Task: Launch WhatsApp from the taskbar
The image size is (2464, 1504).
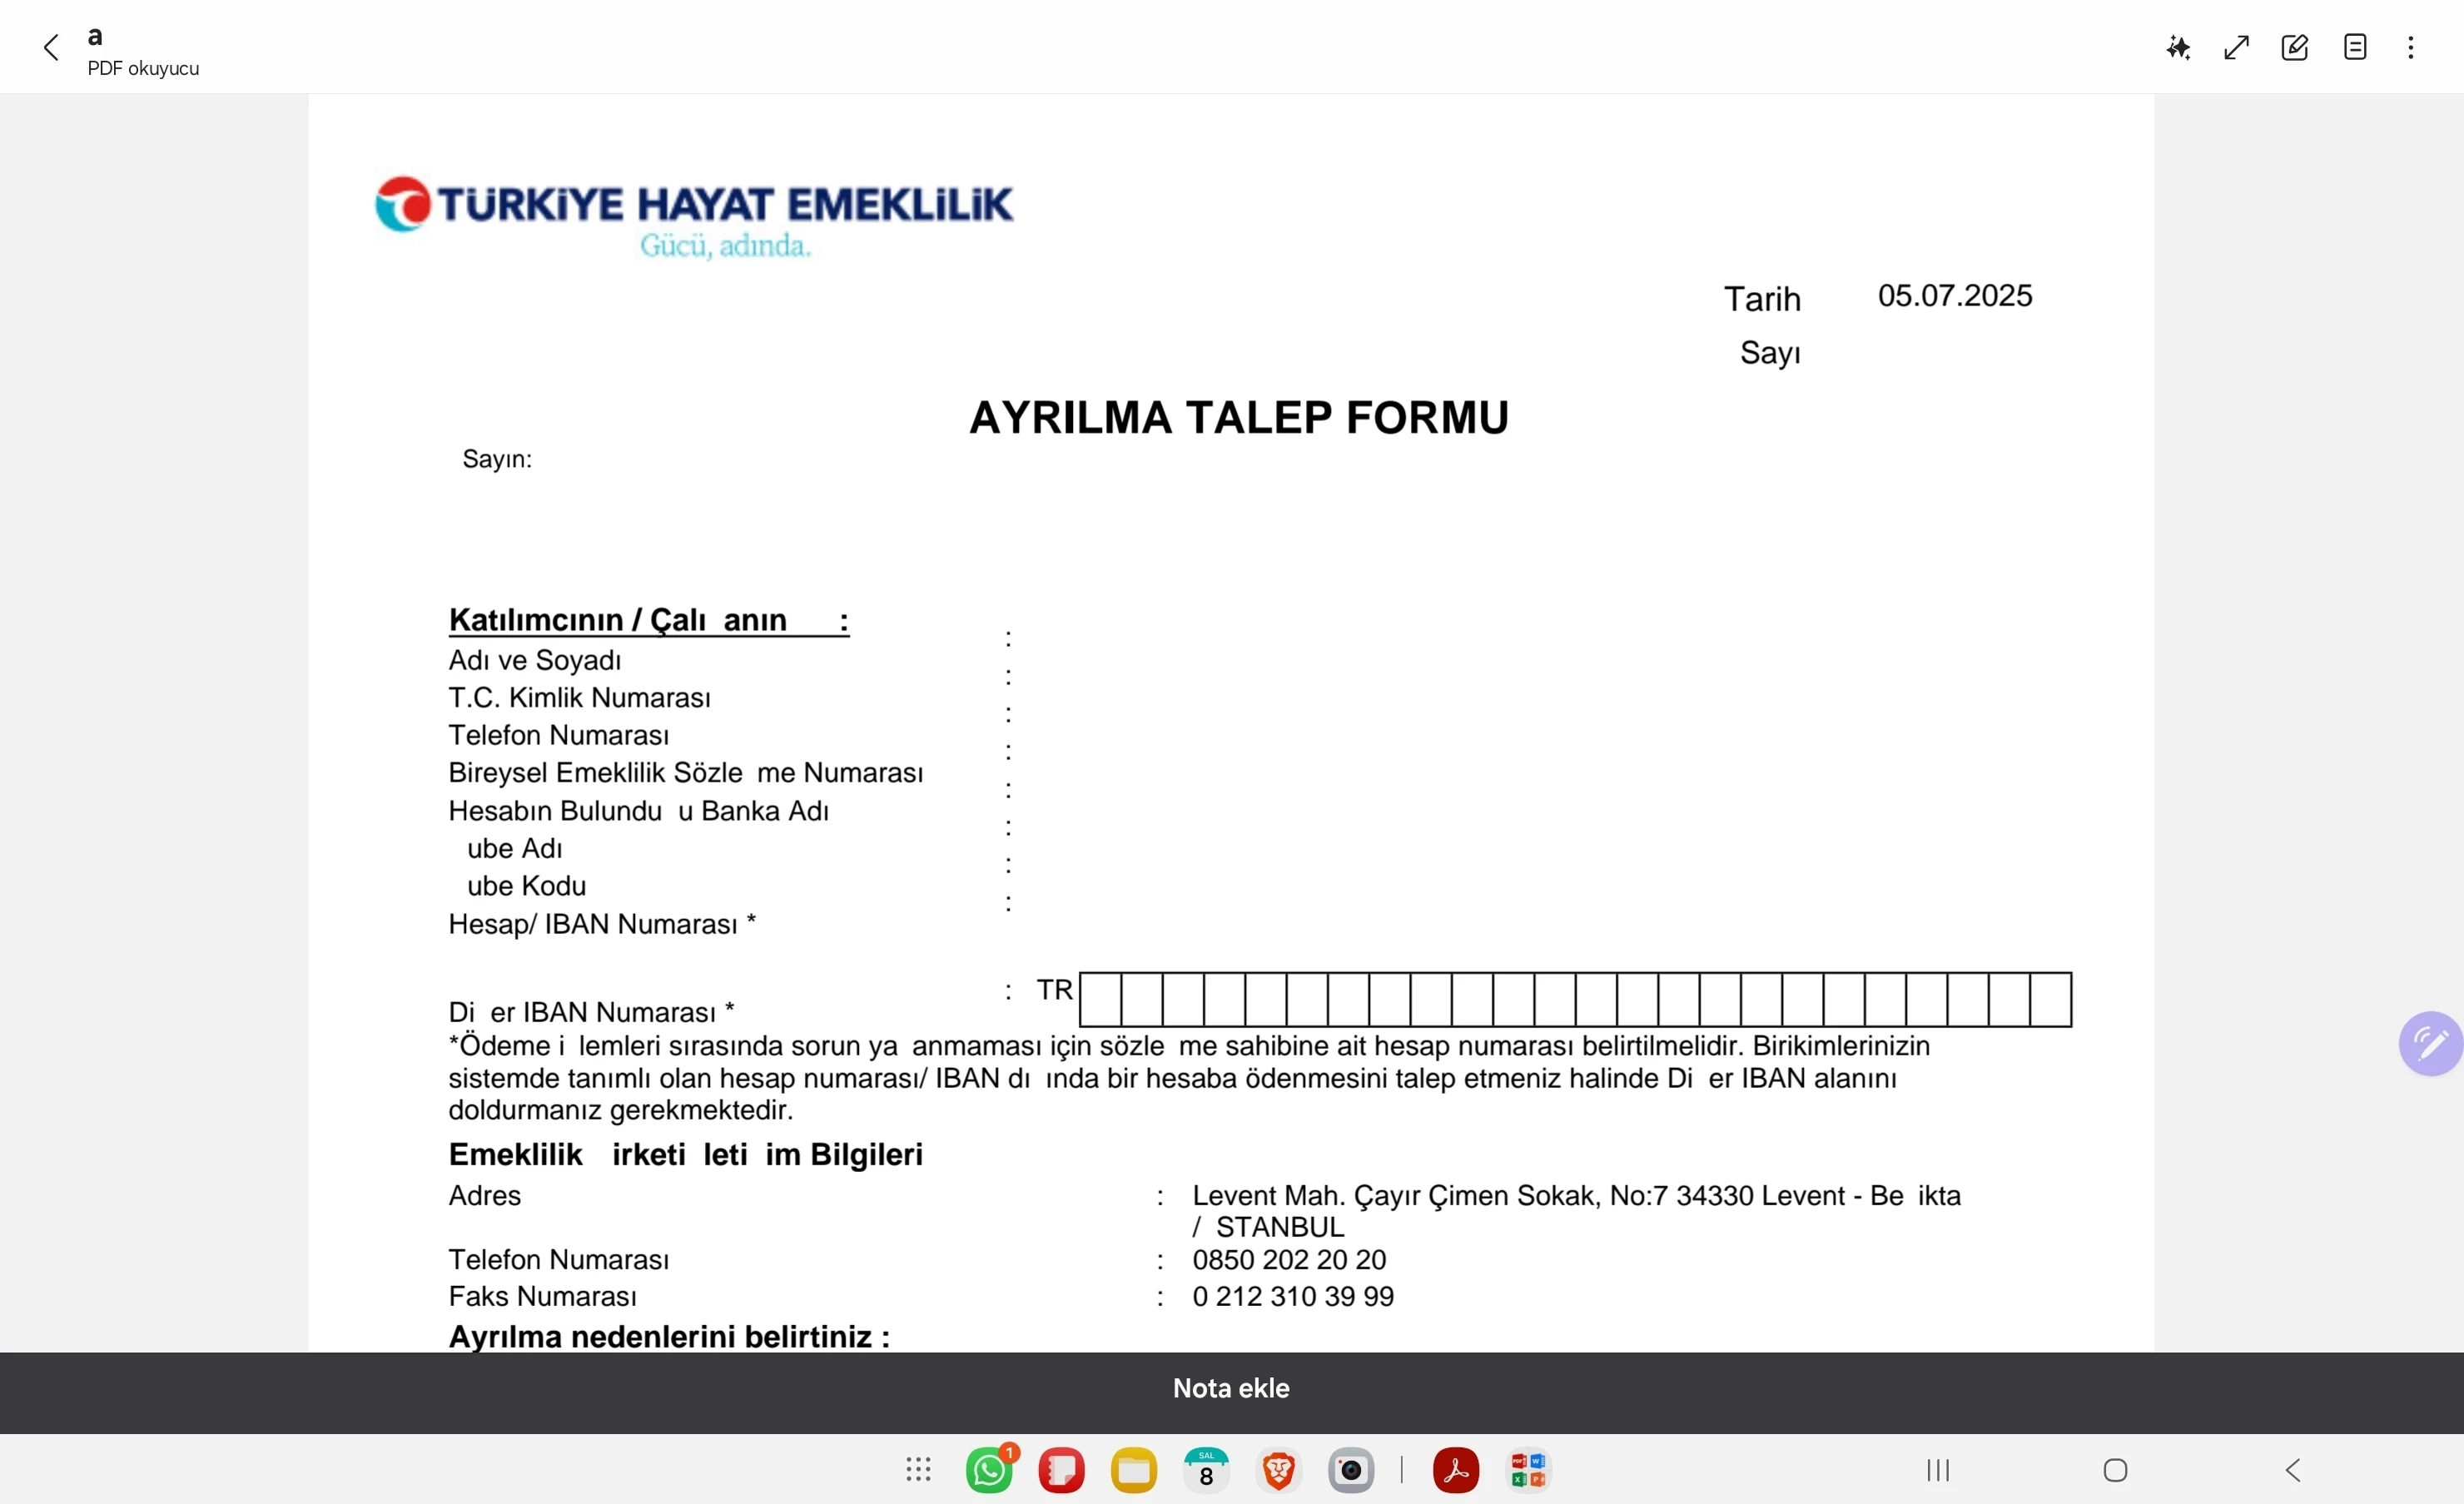Action: pos(989,1471)
